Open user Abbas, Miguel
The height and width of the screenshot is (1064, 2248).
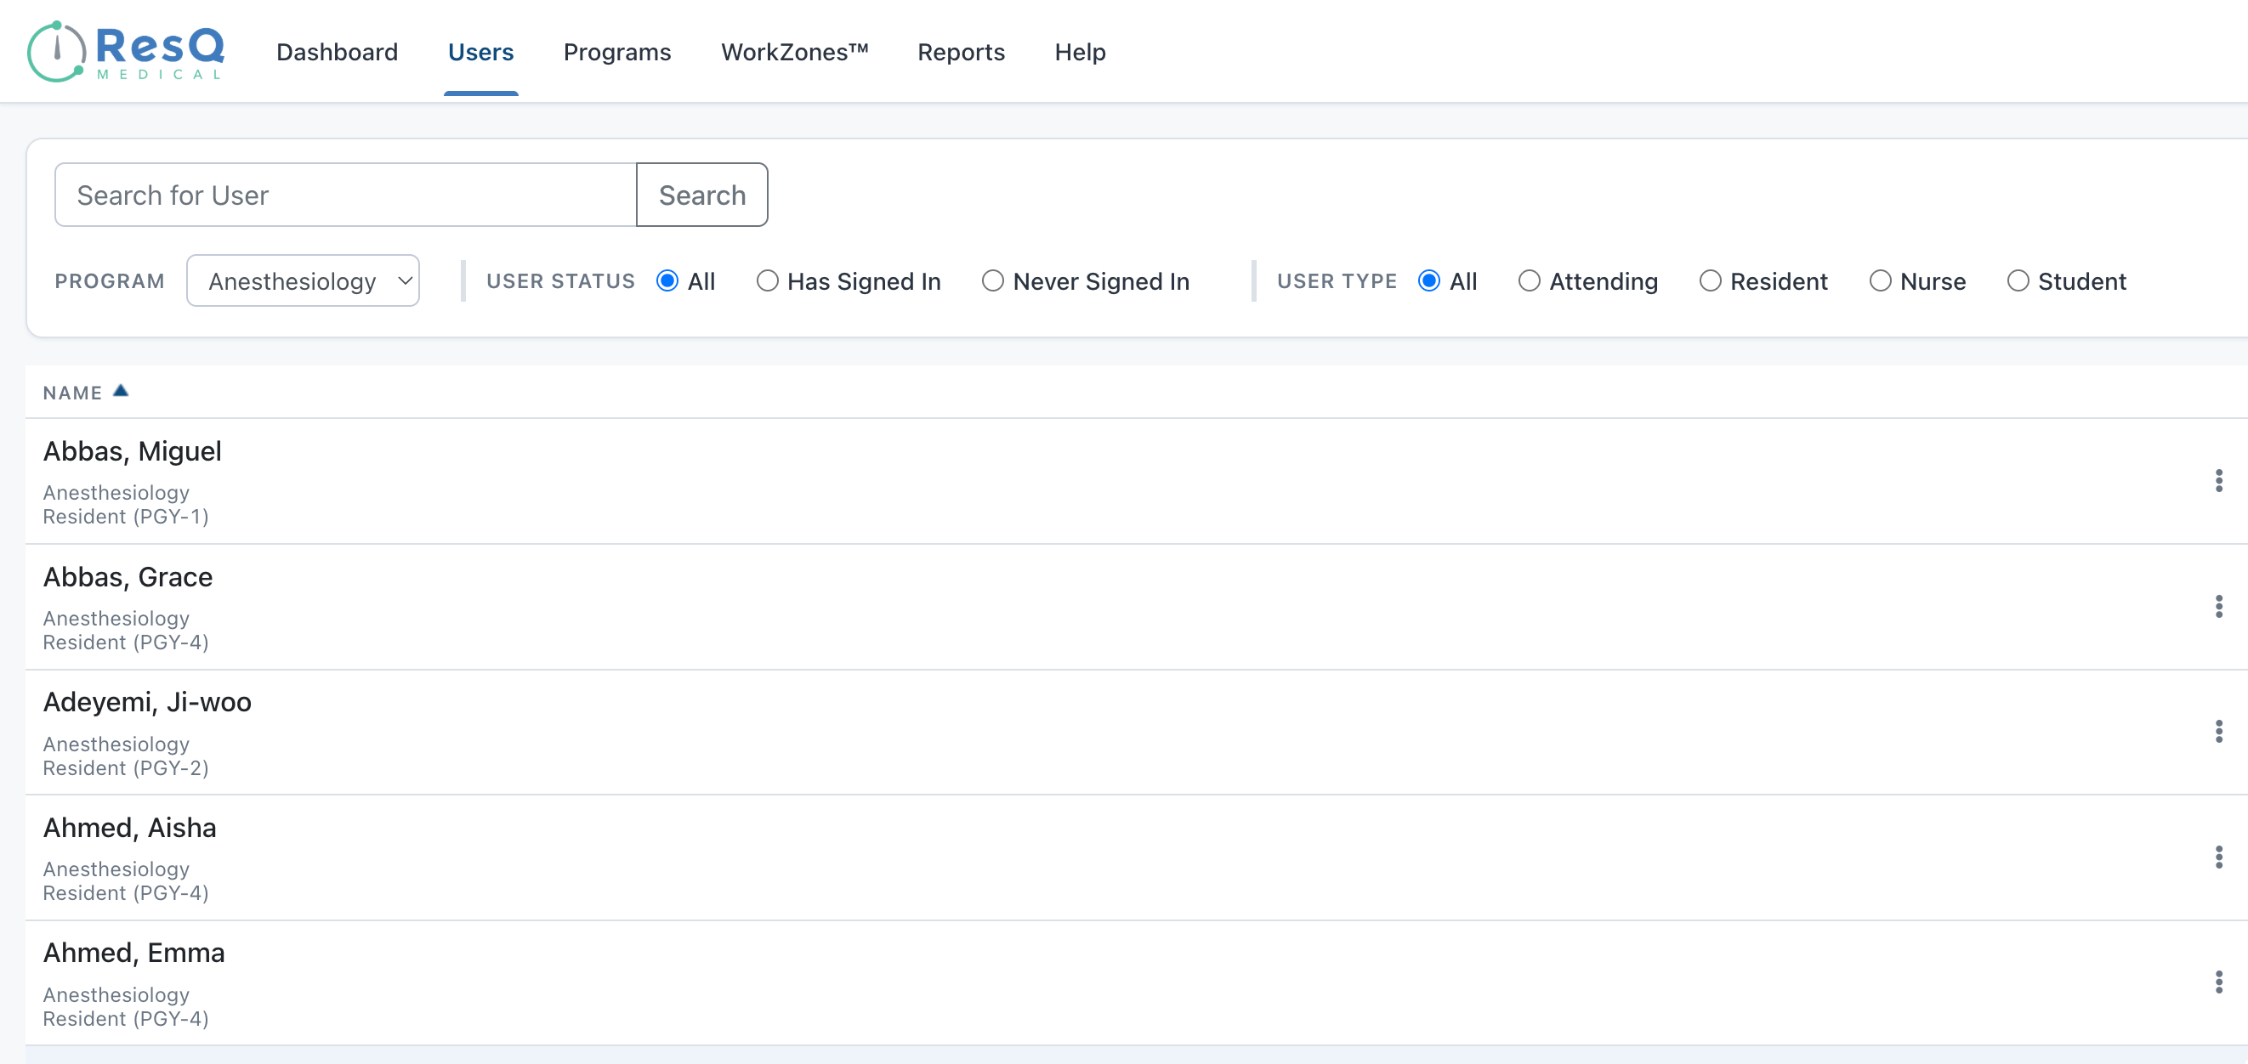(x=132, y=451)
